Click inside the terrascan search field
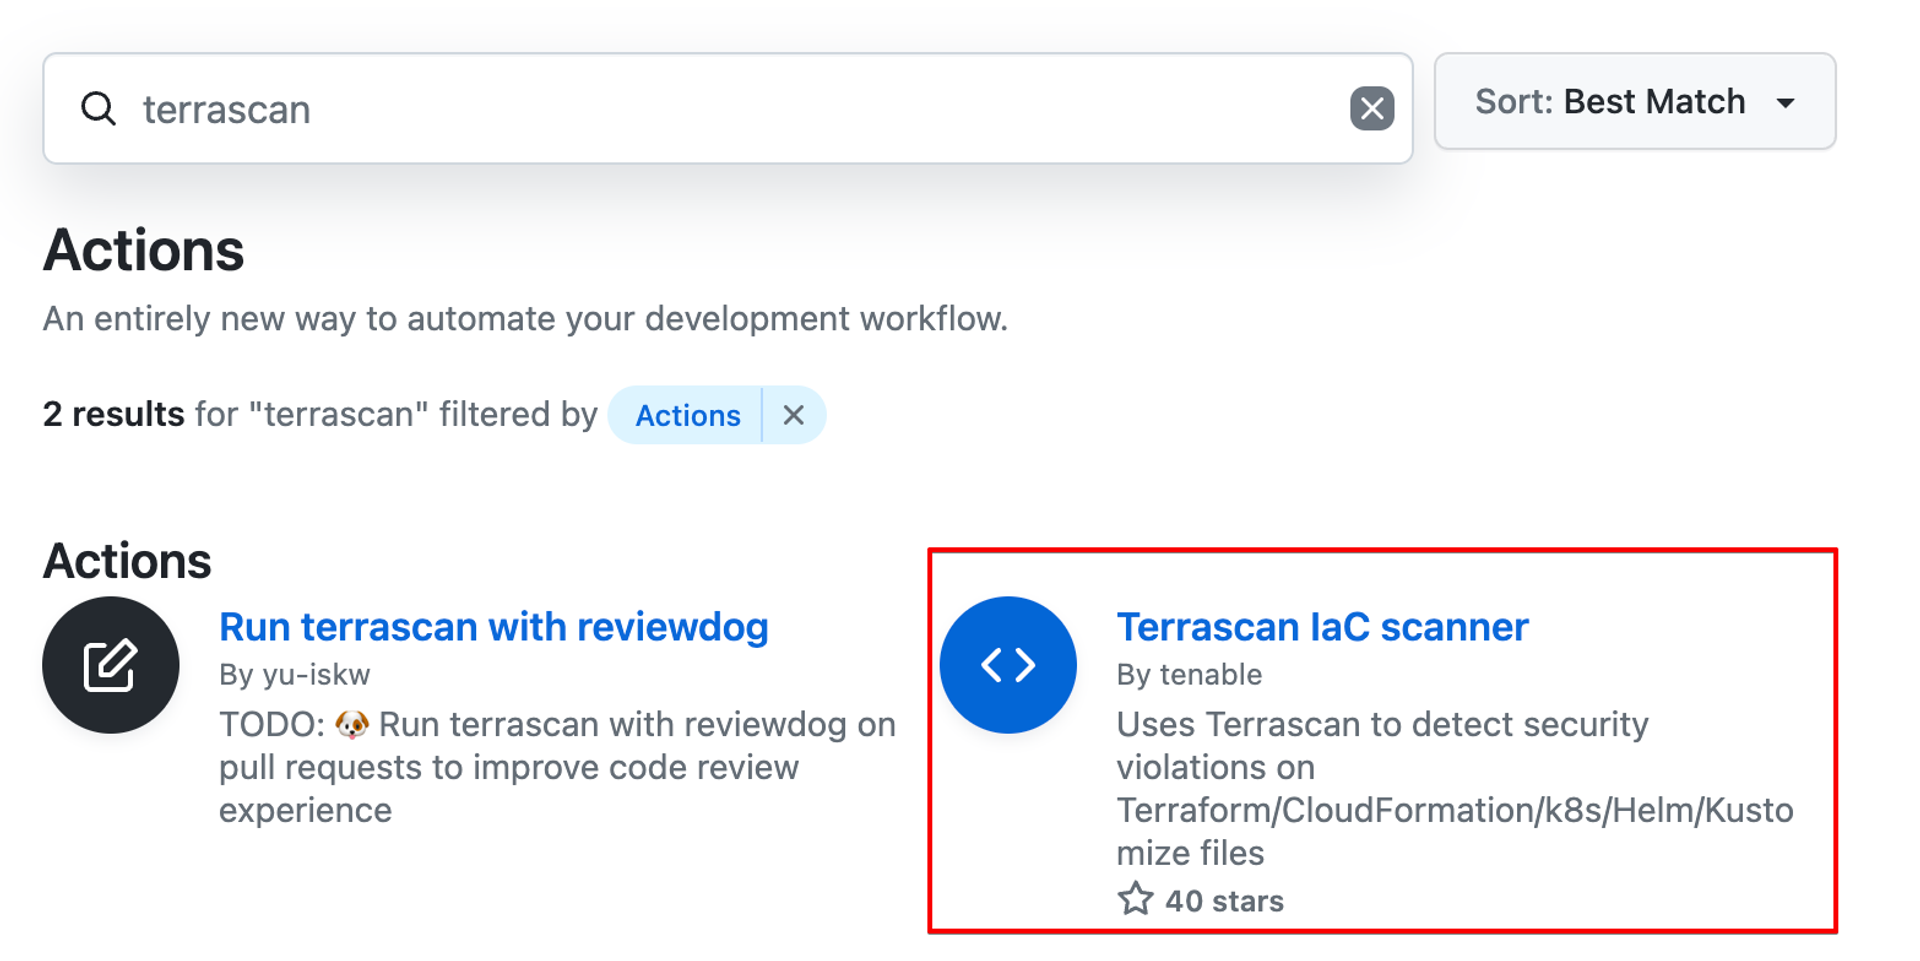This screenshot has height=961, width=1920. 728,108
